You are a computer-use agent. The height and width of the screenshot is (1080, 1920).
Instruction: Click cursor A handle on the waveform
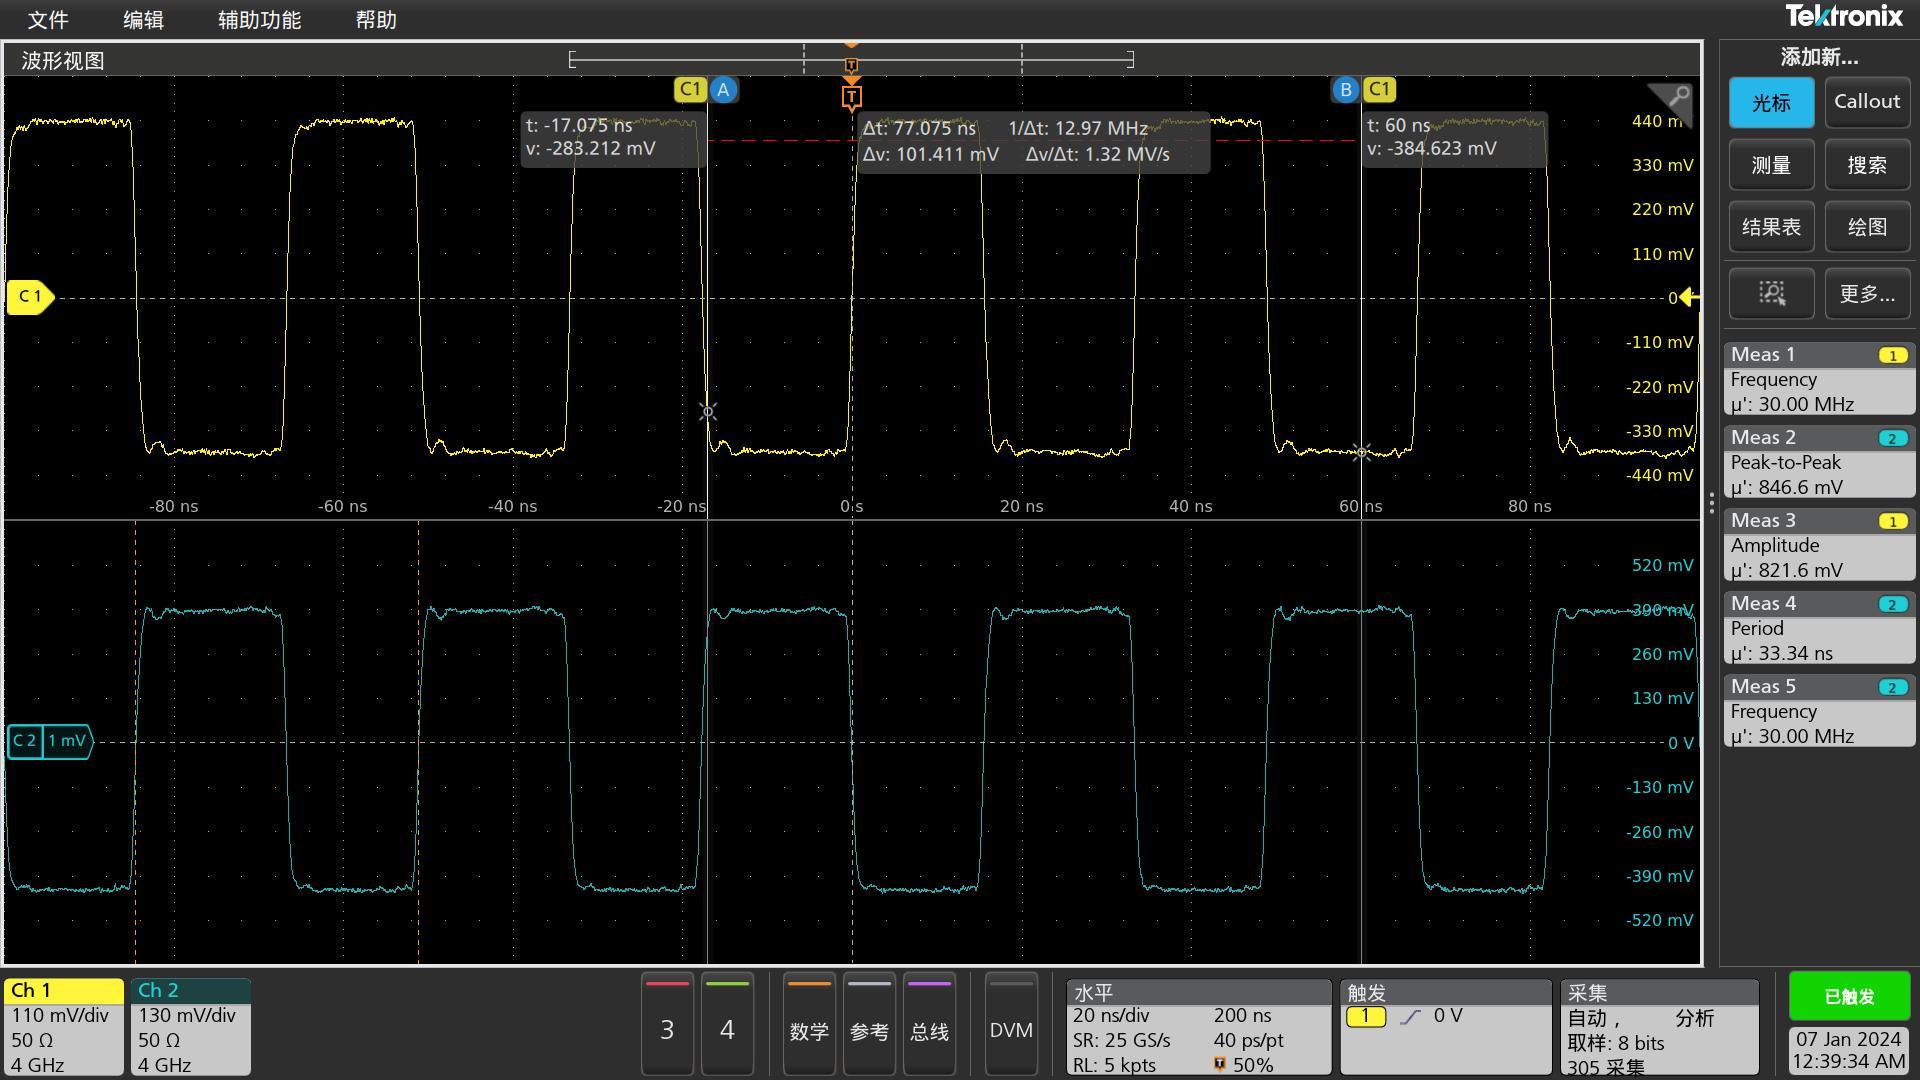pos(723,90)
